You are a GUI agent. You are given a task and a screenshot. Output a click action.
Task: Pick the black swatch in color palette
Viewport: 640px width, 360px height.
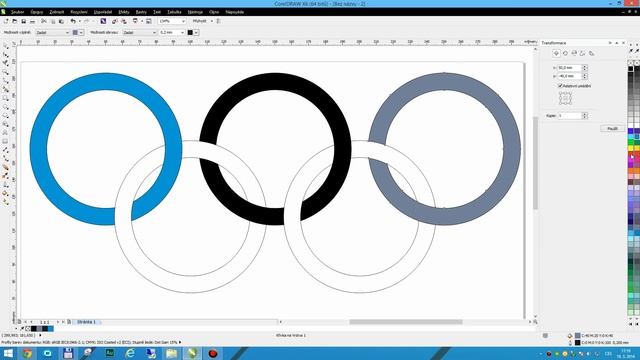pyautogui.click(x=631, y=69)
